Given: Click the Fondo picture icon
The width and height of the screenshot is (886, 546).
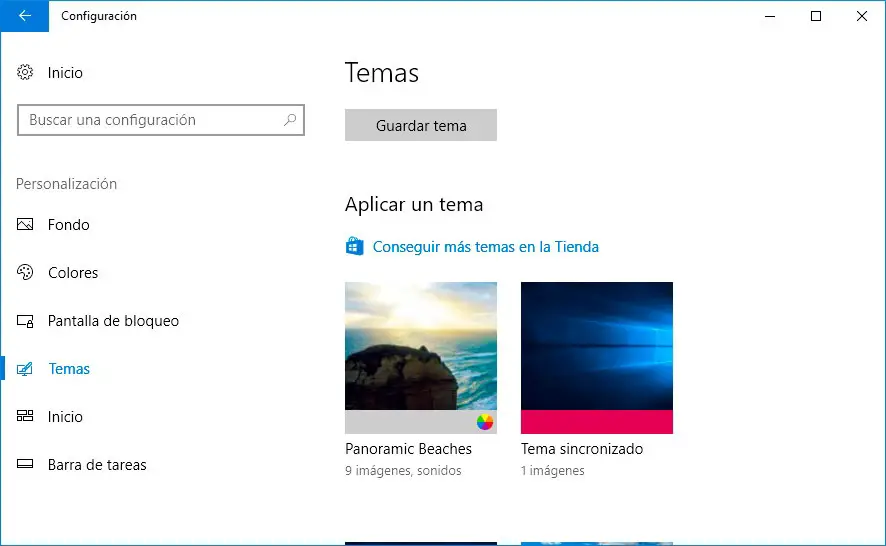Looking at the screenshot, I should 26,225.
